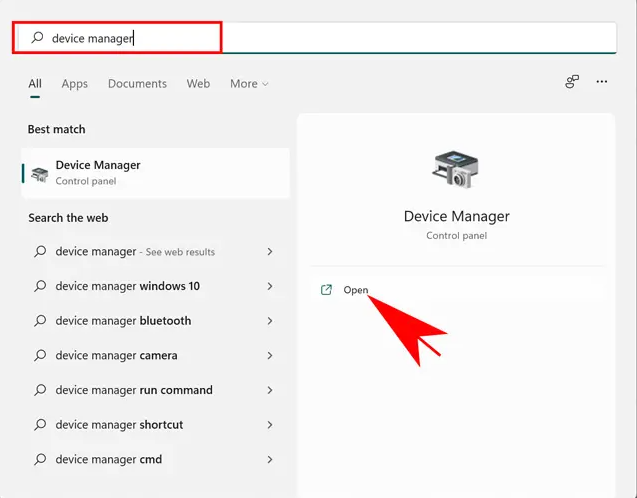This screenshot has height=498, width=637.
Task: Click search icon next to "device manager cmd"
Action: pos(40,459)
